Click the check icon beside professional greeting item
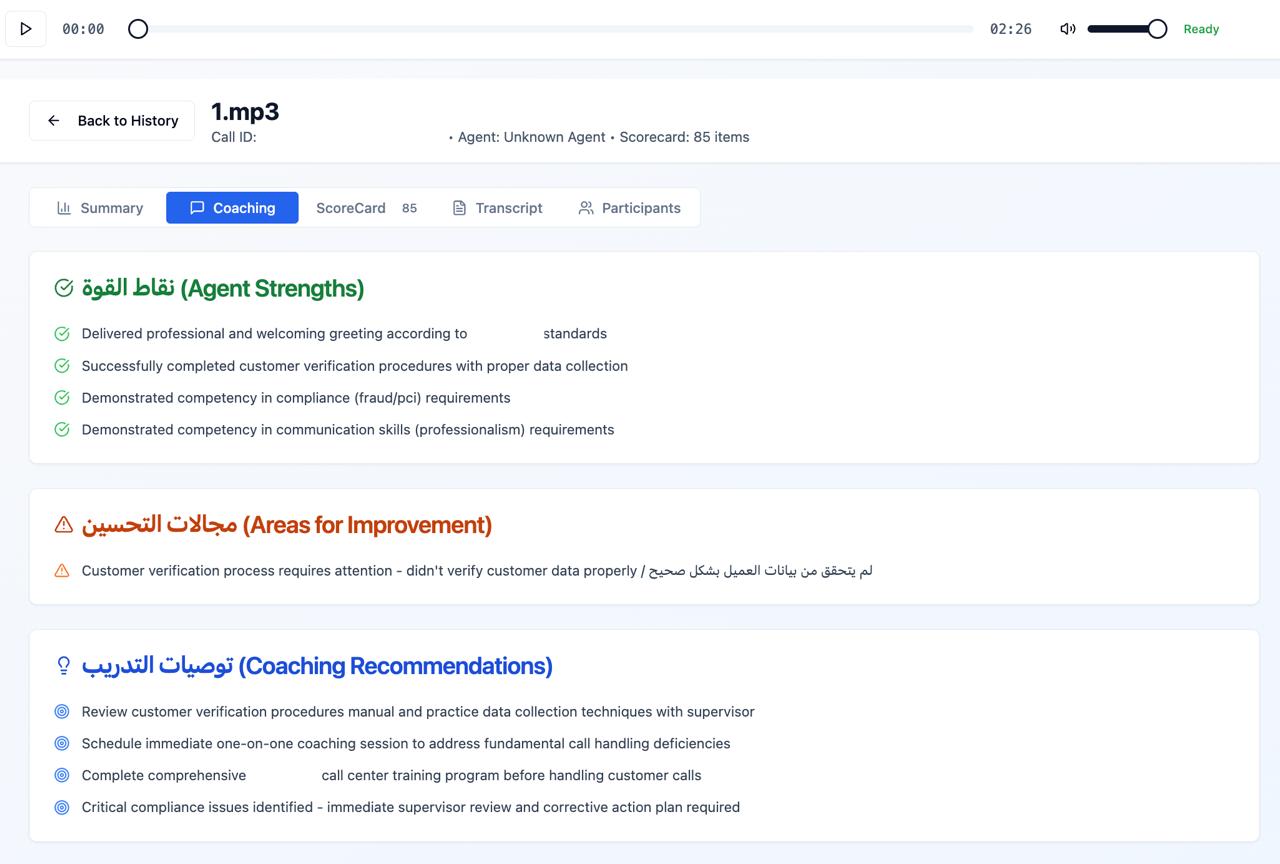The height and width of the screenshot is (864, 1280). coord(62,334)
